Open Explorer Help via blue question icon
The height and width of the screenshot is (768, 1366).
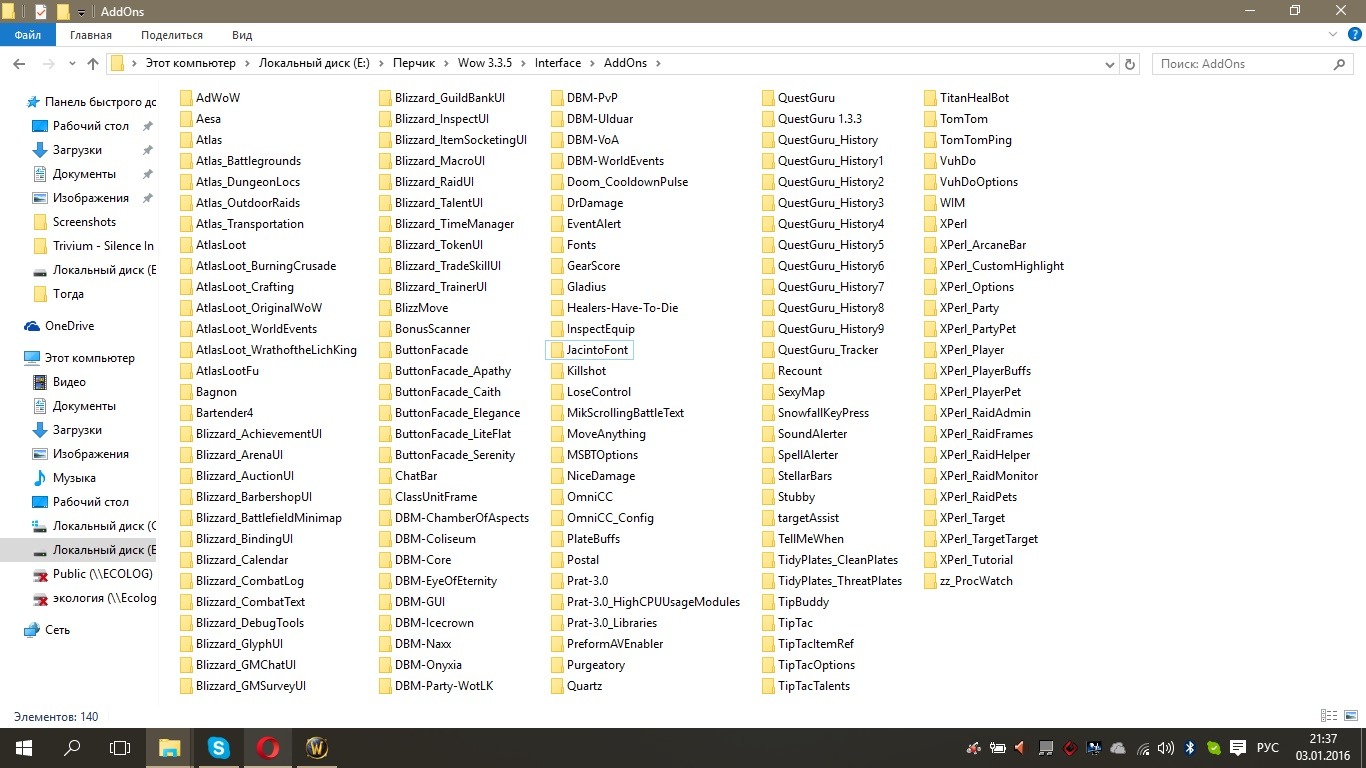(1354, 35)
